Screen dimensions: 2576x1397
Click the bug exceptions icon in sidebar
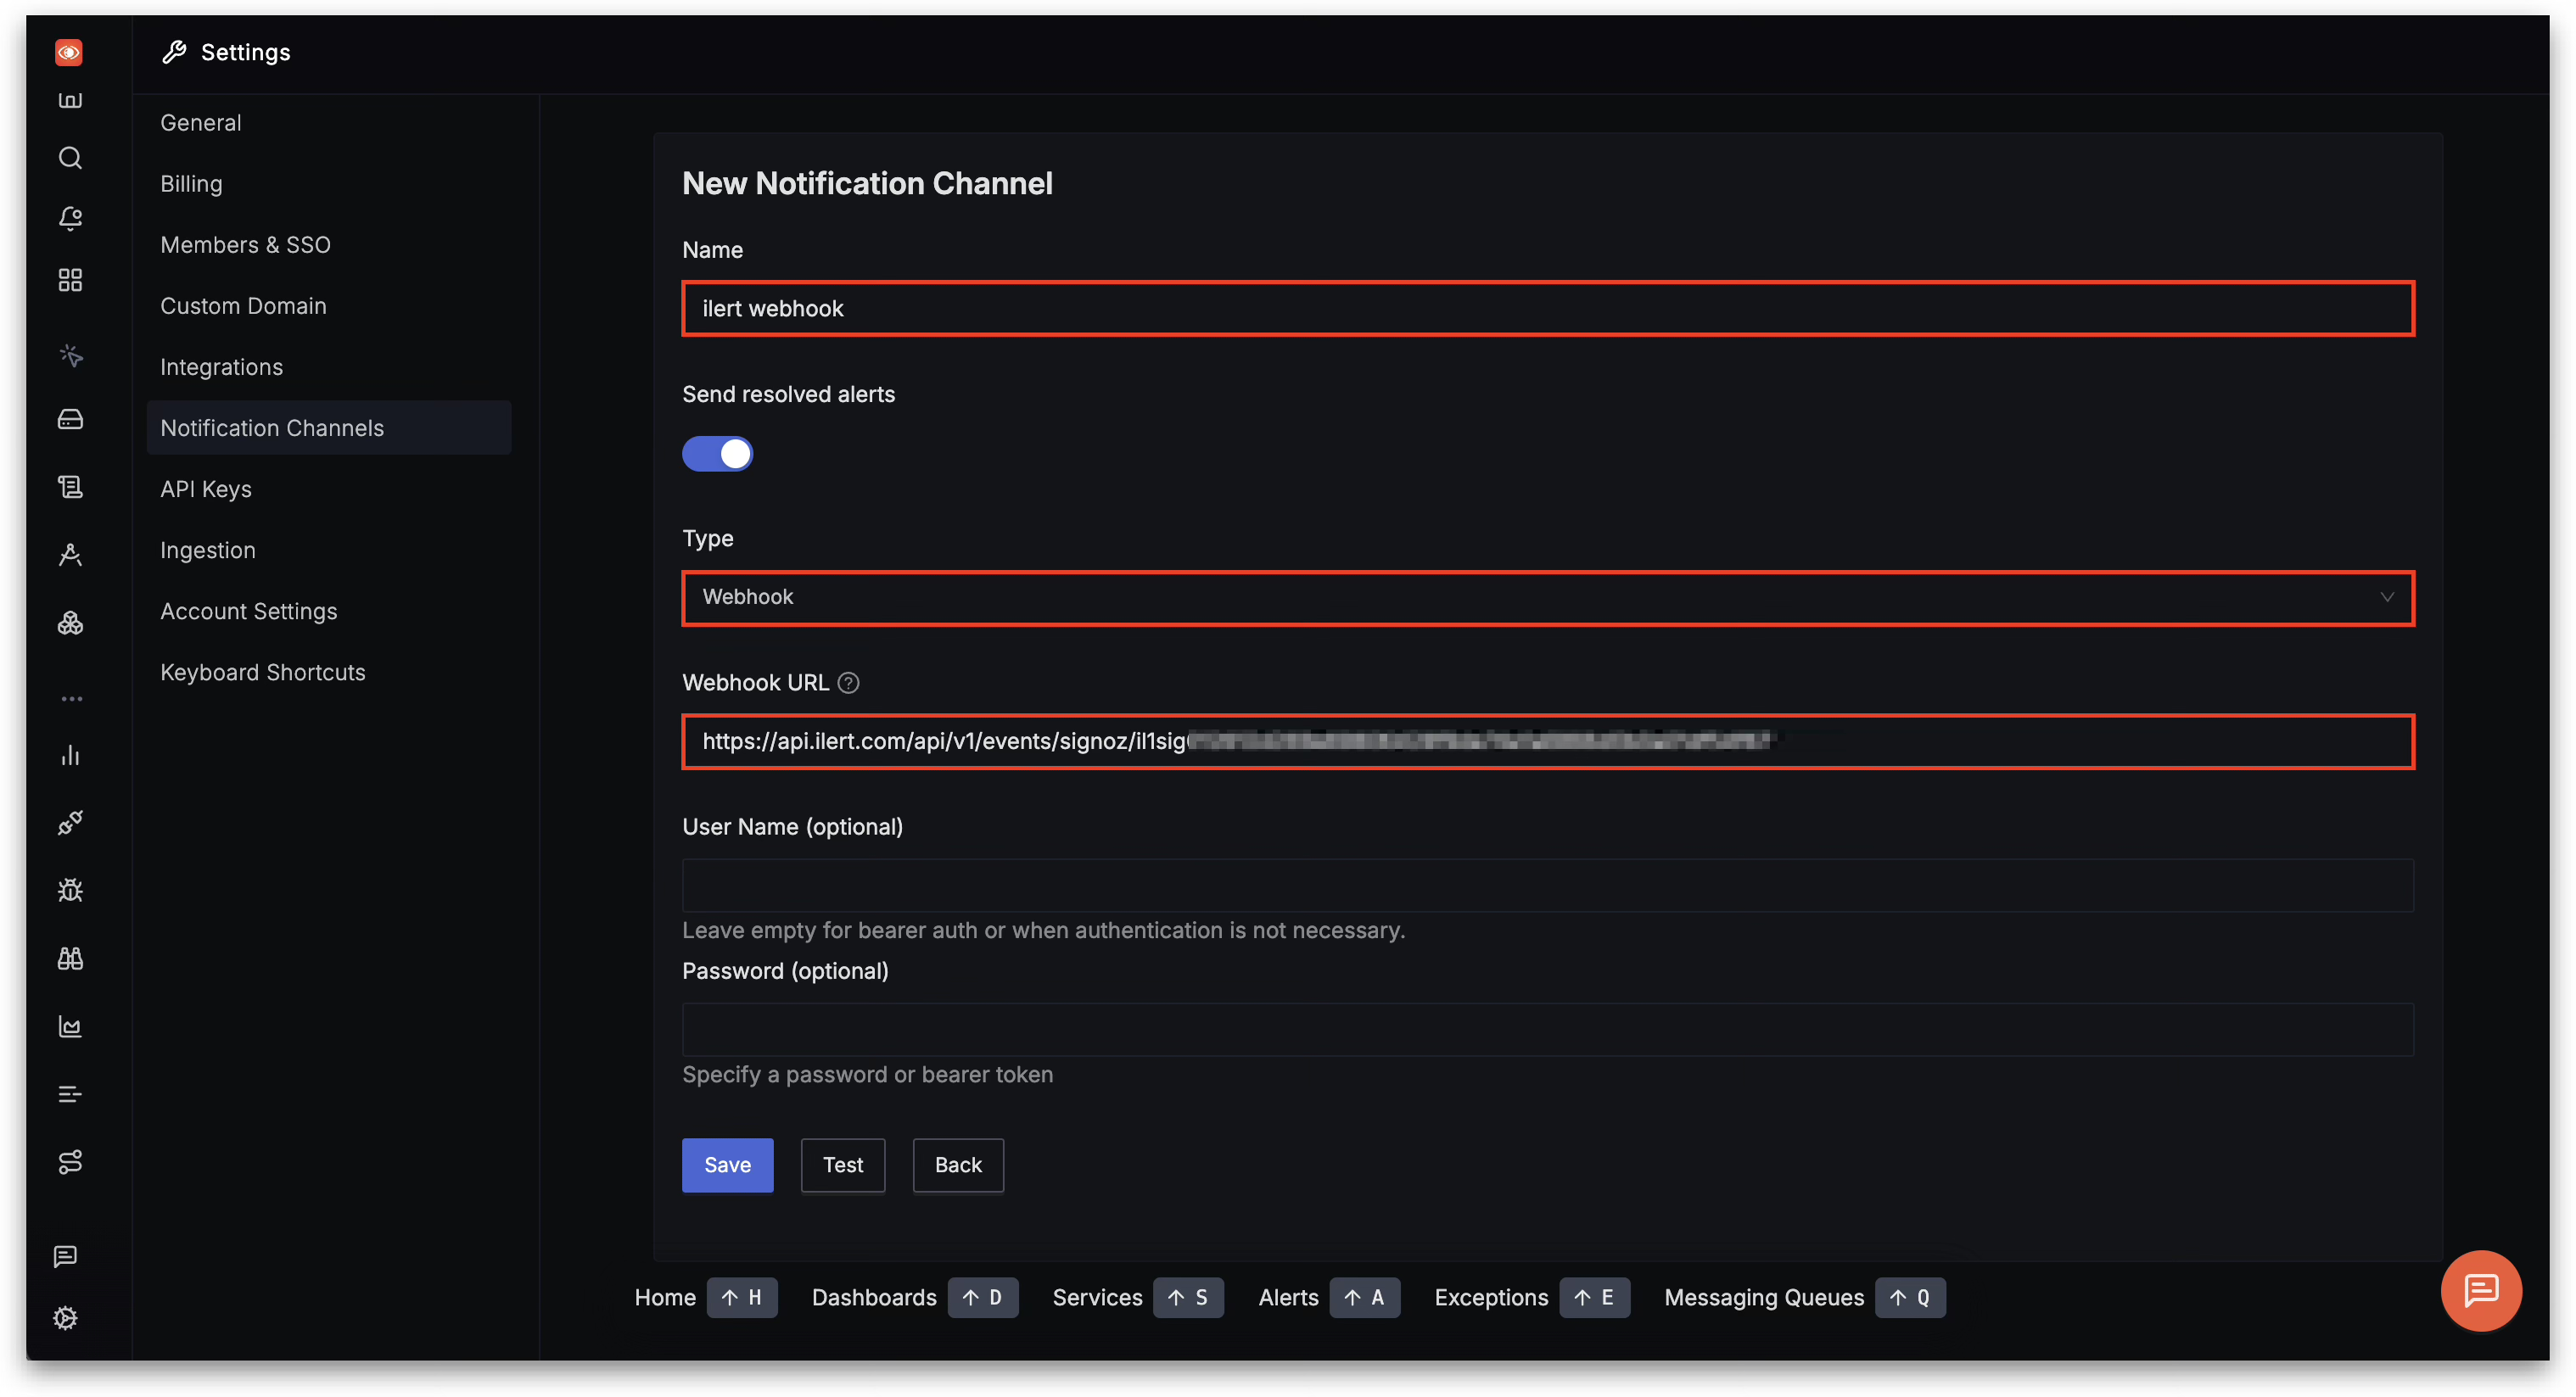click(x=70, y=890)
